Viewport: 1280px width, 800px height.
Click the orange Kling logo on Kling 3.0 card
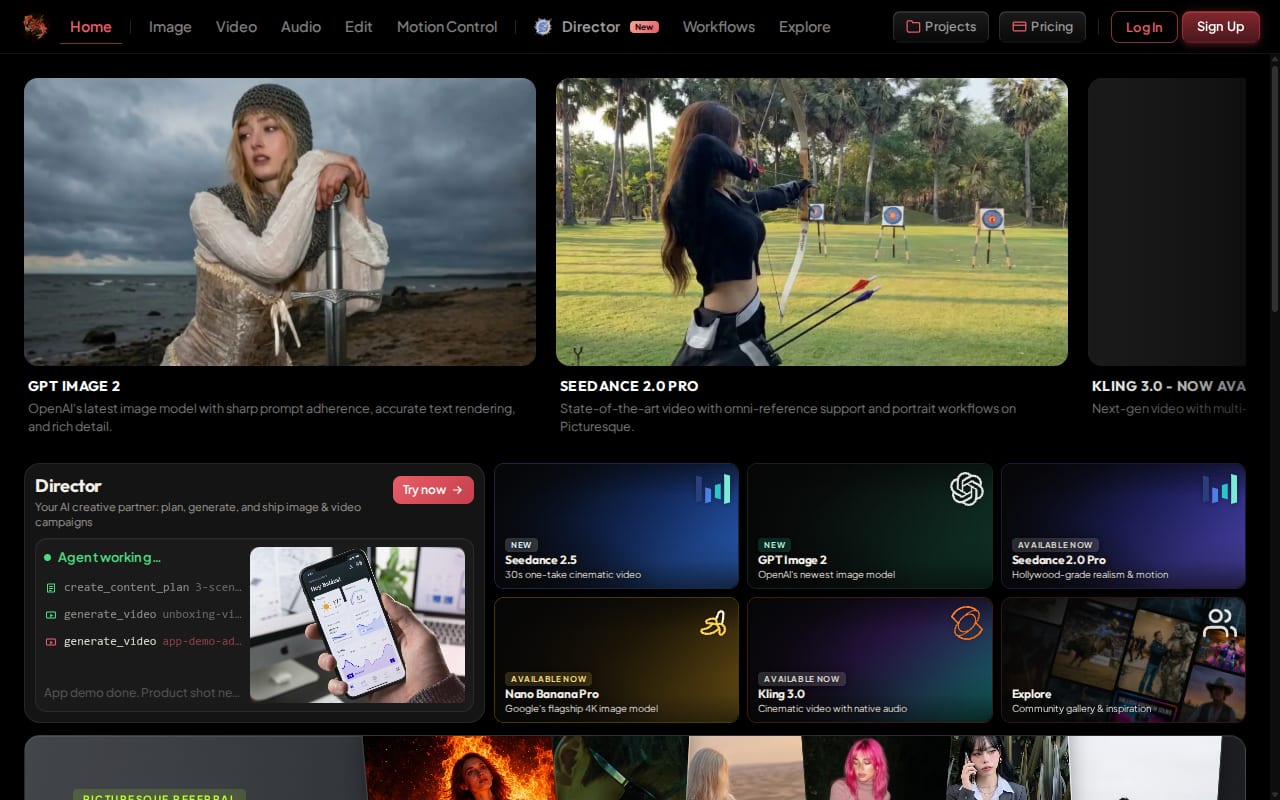(967, 623)
